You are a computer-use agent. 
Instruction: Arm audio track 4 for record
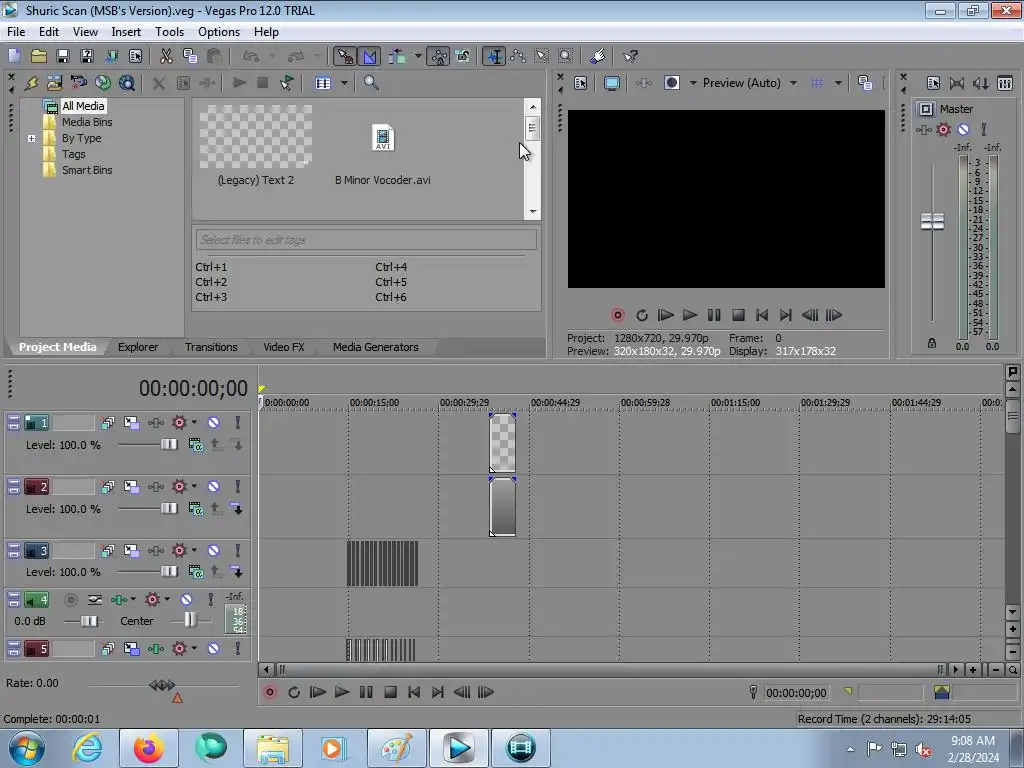pyautogui.click(x=71, y=600)
